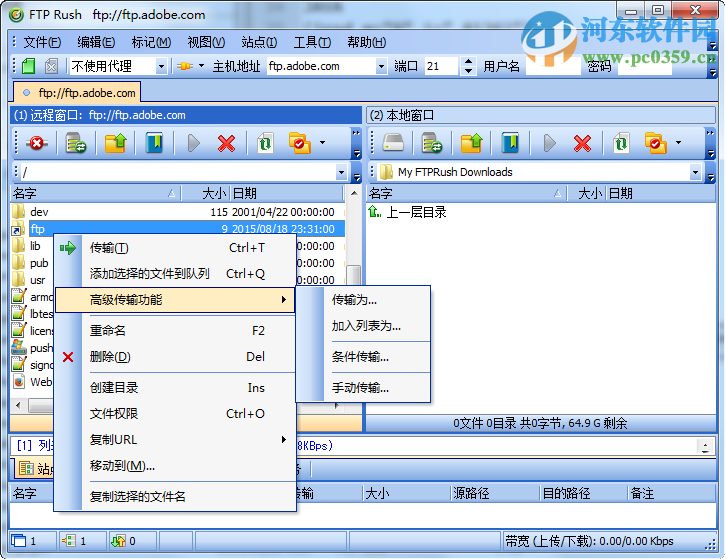Open the 站点(I) menu

point(259,42)
